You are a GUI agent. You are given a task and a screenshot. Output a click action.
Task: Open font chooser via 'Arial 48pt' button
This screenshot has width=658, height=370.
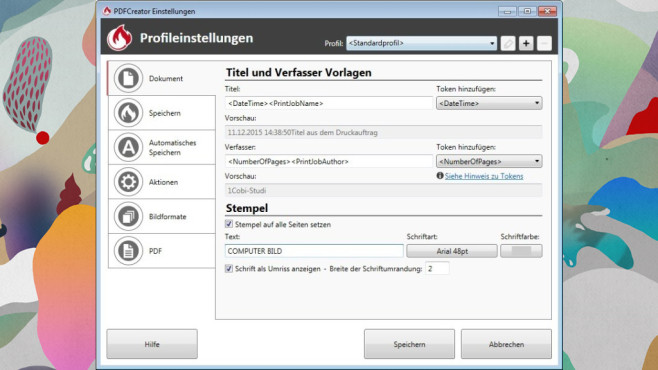[x=452, y=251]
